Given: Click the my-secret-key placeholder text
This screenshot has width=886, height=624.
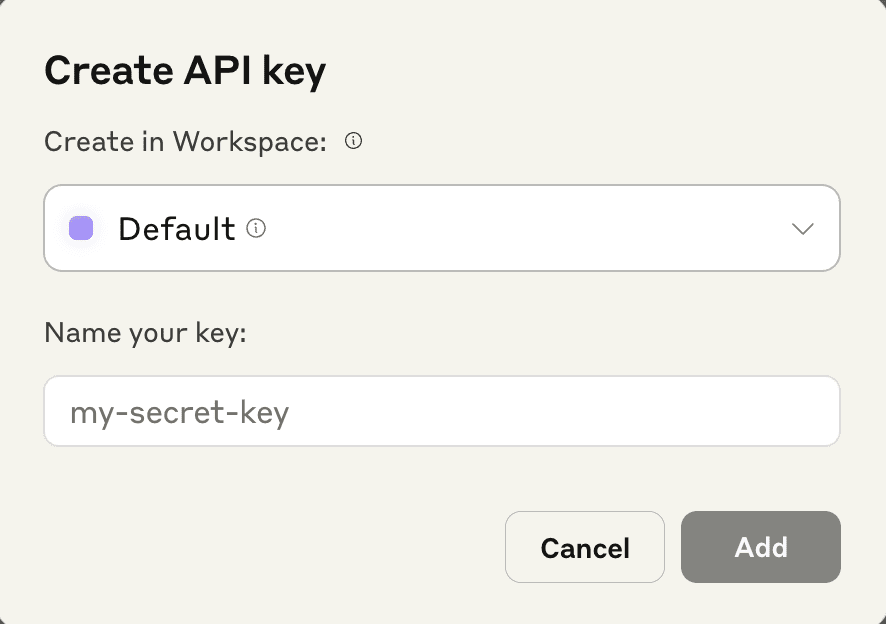Looking at the screenshot, I should (180, 411).
